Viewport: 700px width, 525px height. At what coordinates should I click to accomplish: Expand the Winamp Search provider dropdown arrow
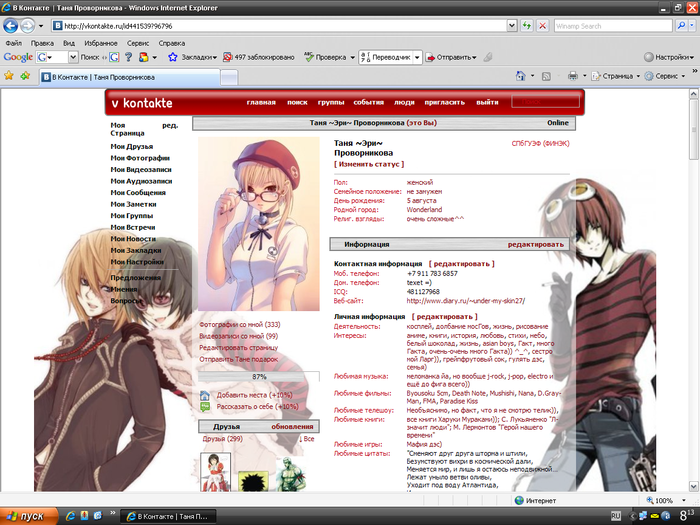coord(692,26)
